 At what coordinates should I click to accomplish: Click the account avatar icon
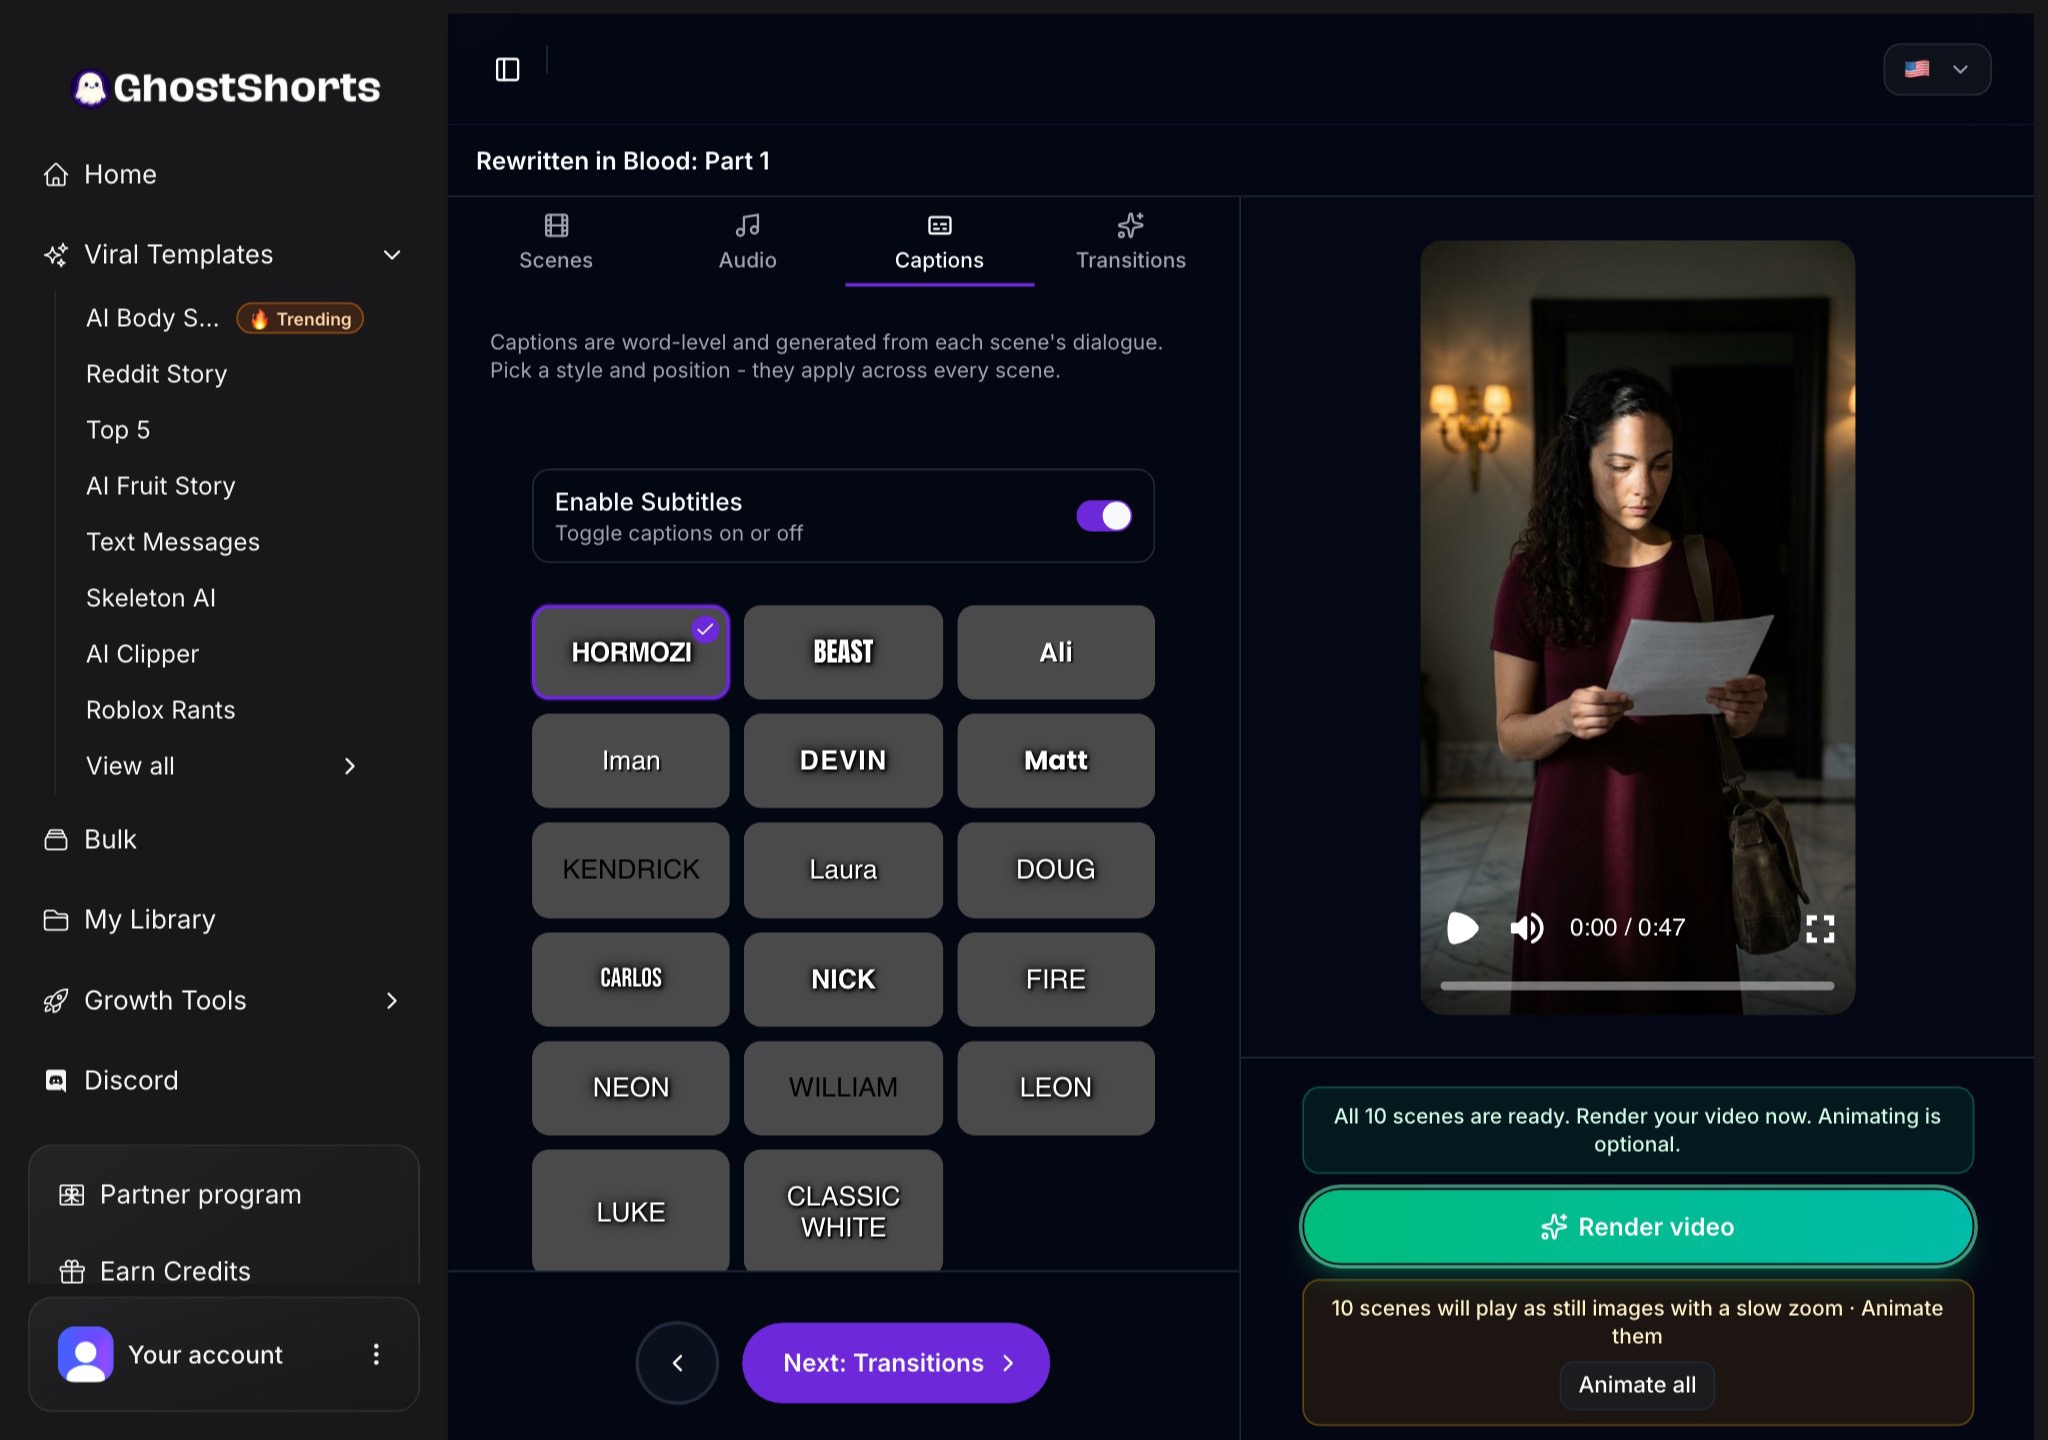[x=86, y=1354]
